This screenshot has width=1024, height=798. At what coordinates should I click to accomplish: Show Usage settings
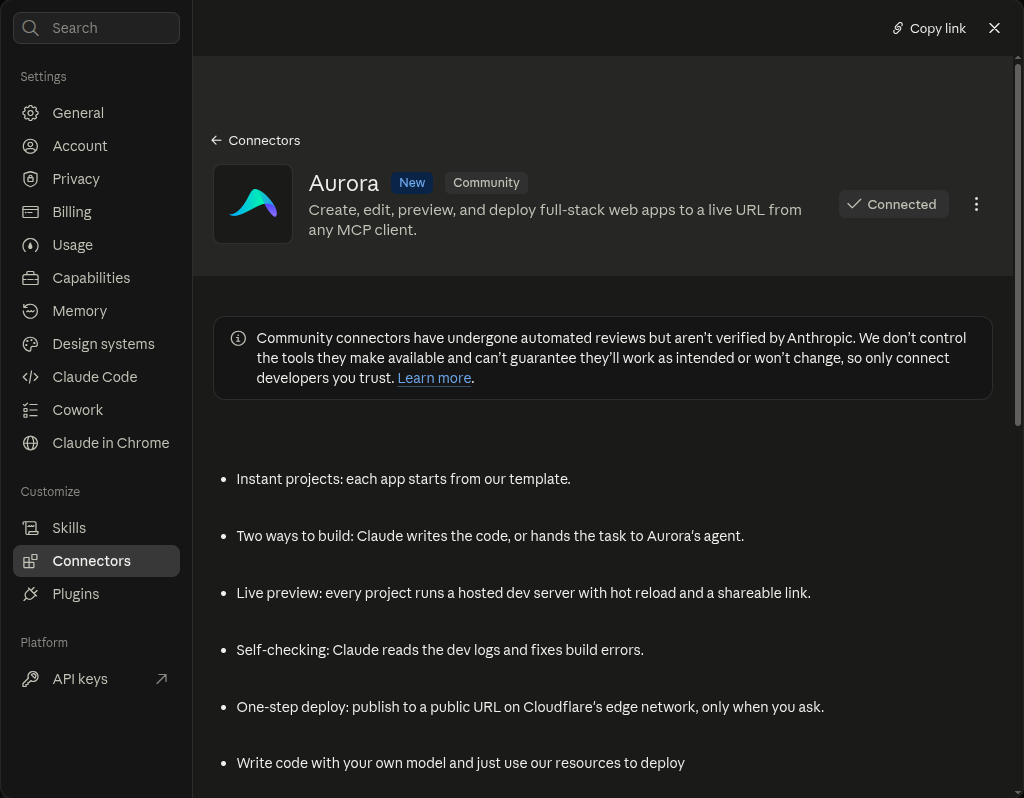click(x=96, y=245)
